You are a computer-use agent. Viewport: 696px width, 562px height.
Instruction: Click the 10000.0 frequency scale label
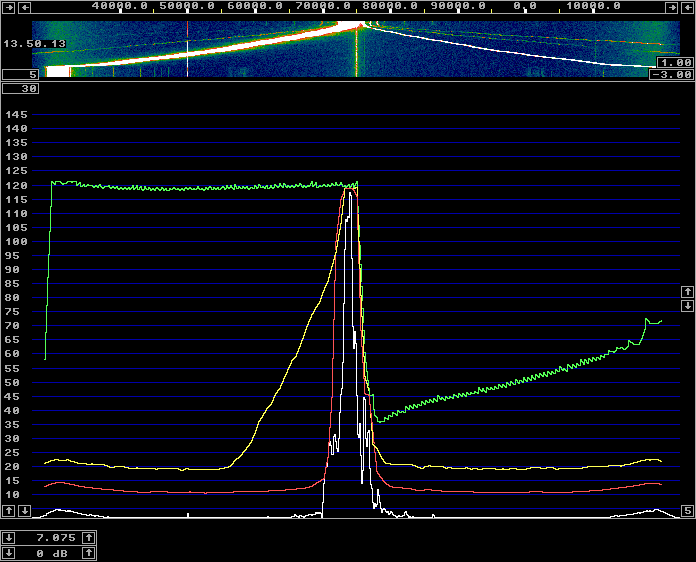593,6
